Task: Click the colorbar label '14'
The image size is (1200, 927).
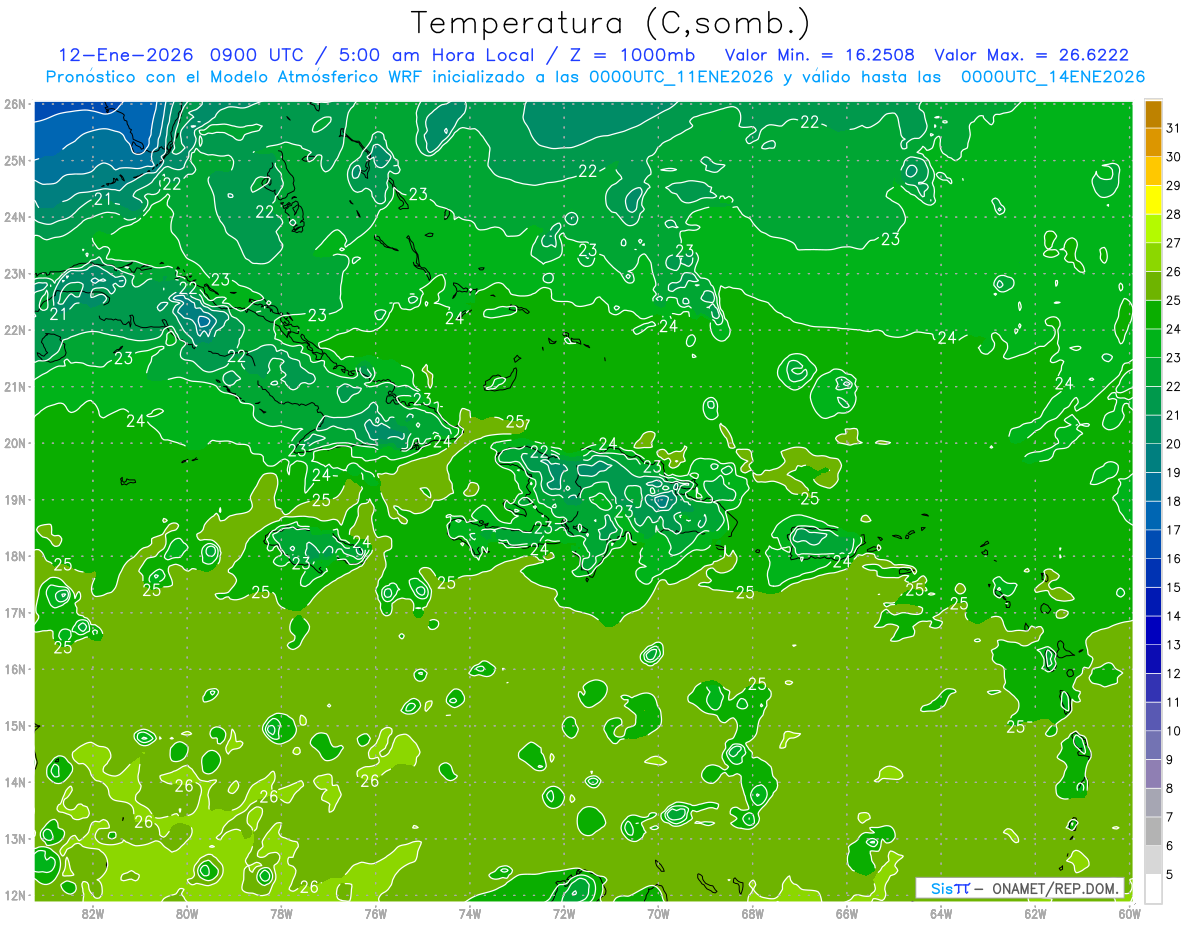Action: [1174, 616]
